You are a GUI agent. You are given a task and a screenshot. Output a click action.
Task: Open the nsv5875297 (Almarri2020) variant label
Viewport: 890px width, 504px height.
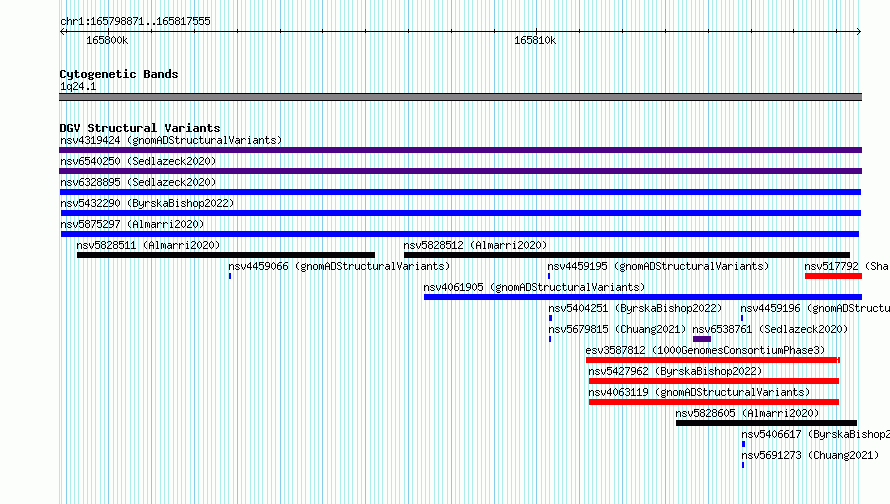click(132, 224)
